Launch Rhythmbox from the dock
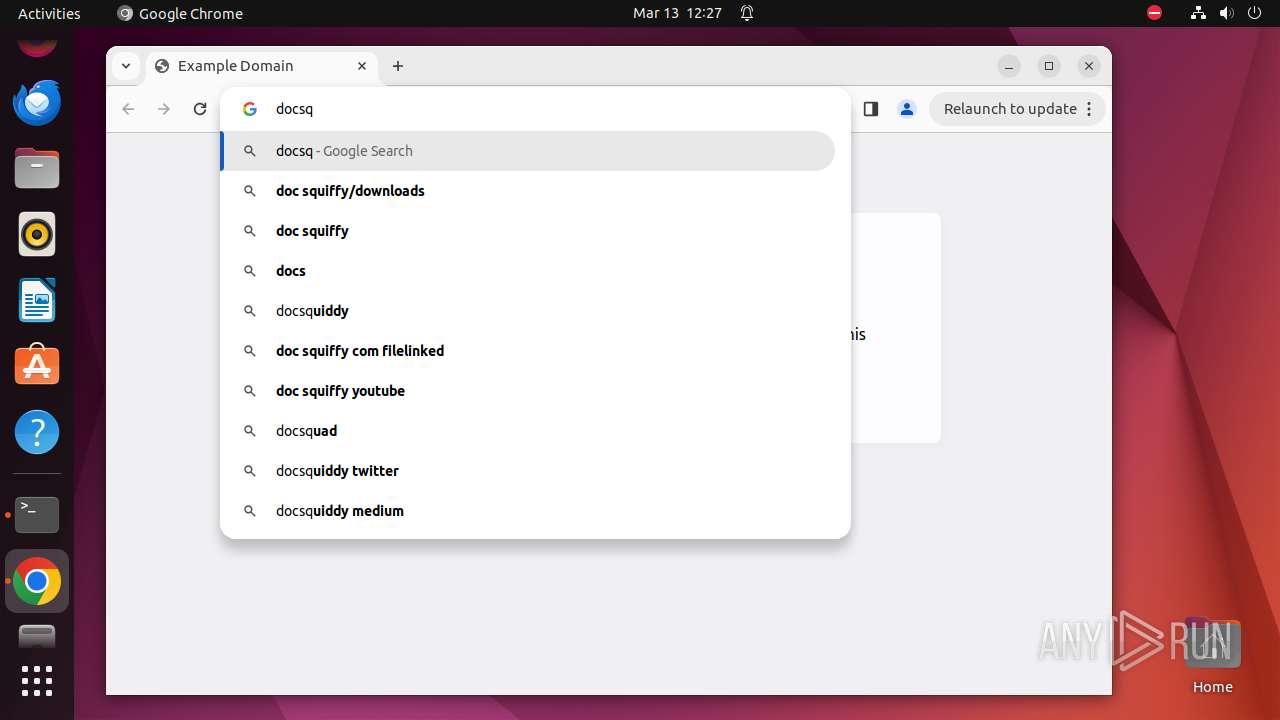The image size is (1280, 720). coord(37,234)
